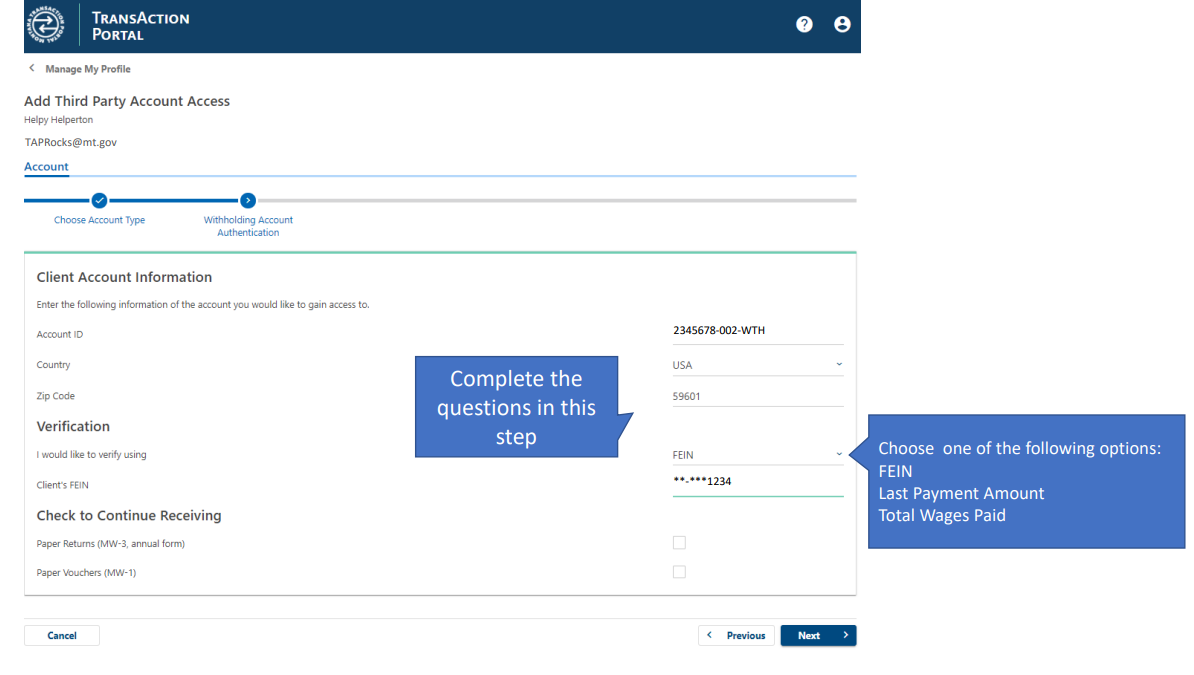Click the left chevron on the Previous button
The image size is (1194, 675).
[x=710, y=635]
